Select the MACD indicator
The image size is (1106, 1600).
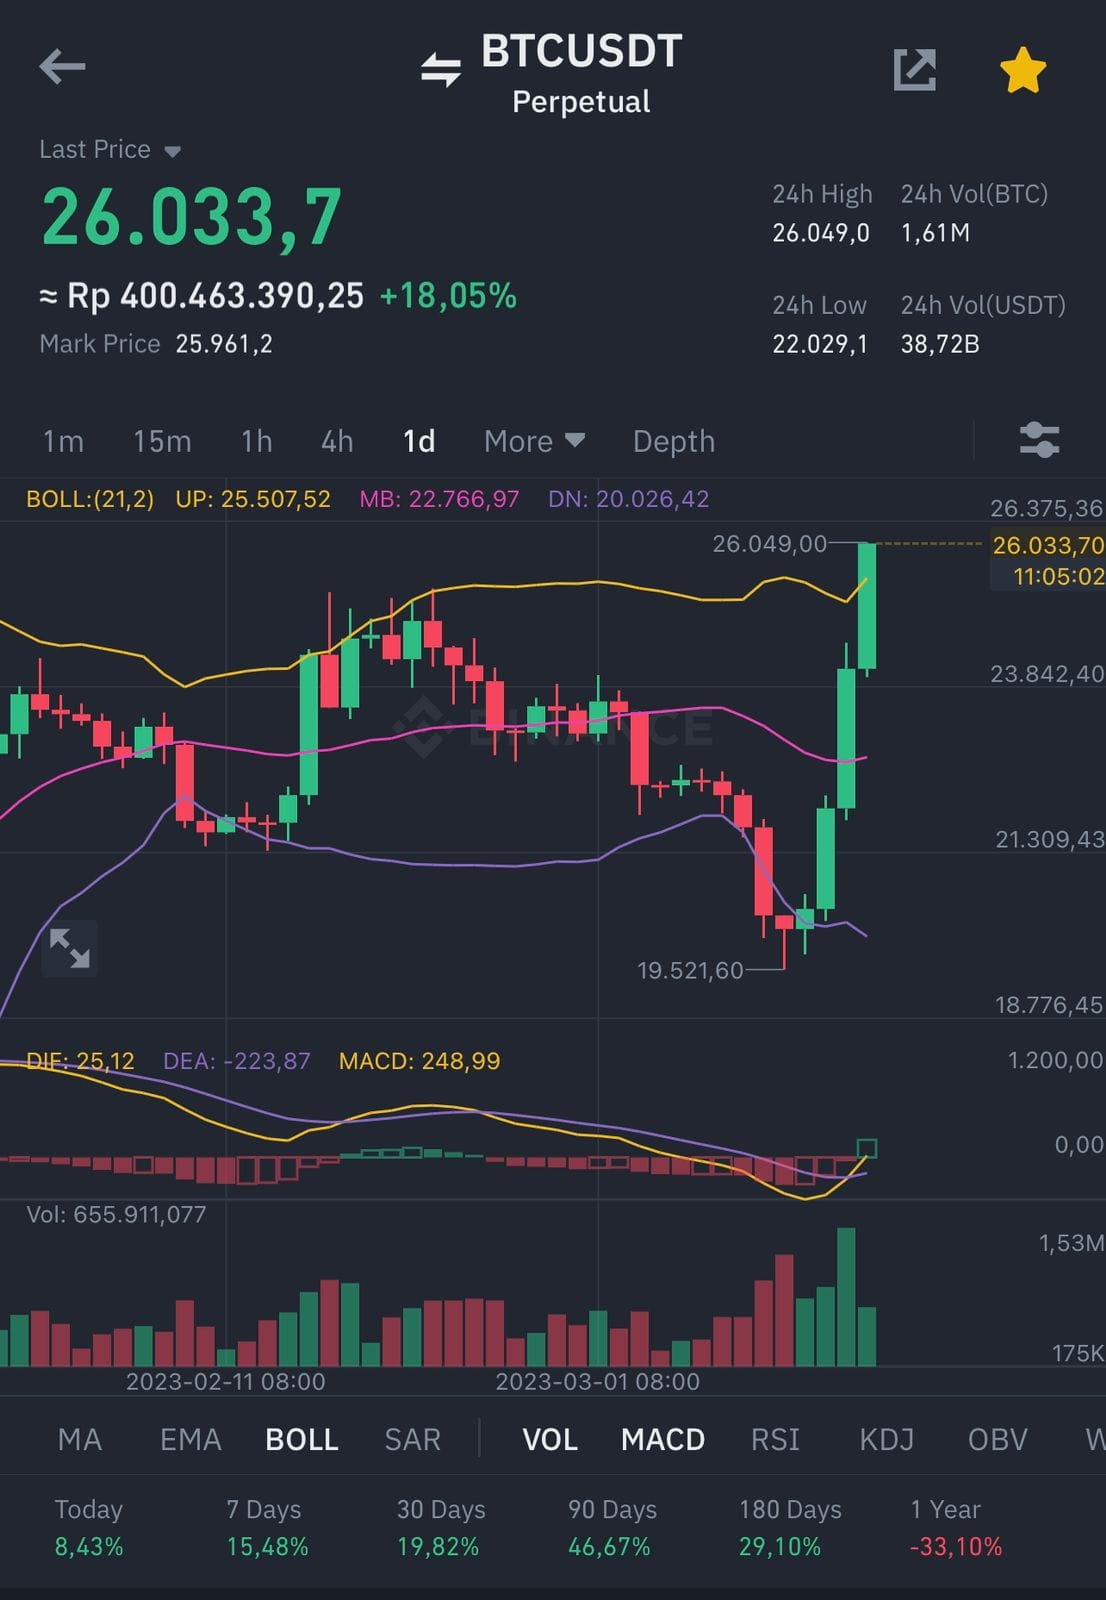pos(661,1439)
